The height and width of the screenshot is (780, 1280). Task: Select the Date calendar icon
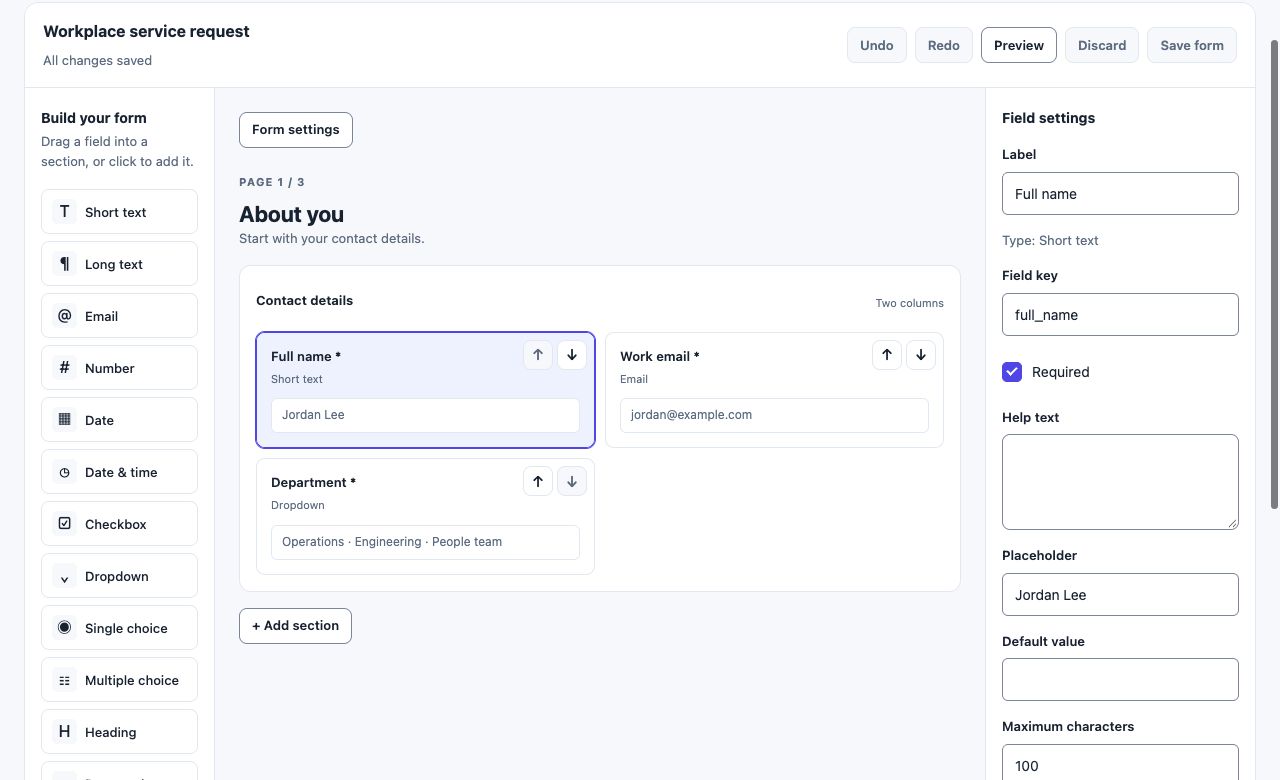click(64, 420)
